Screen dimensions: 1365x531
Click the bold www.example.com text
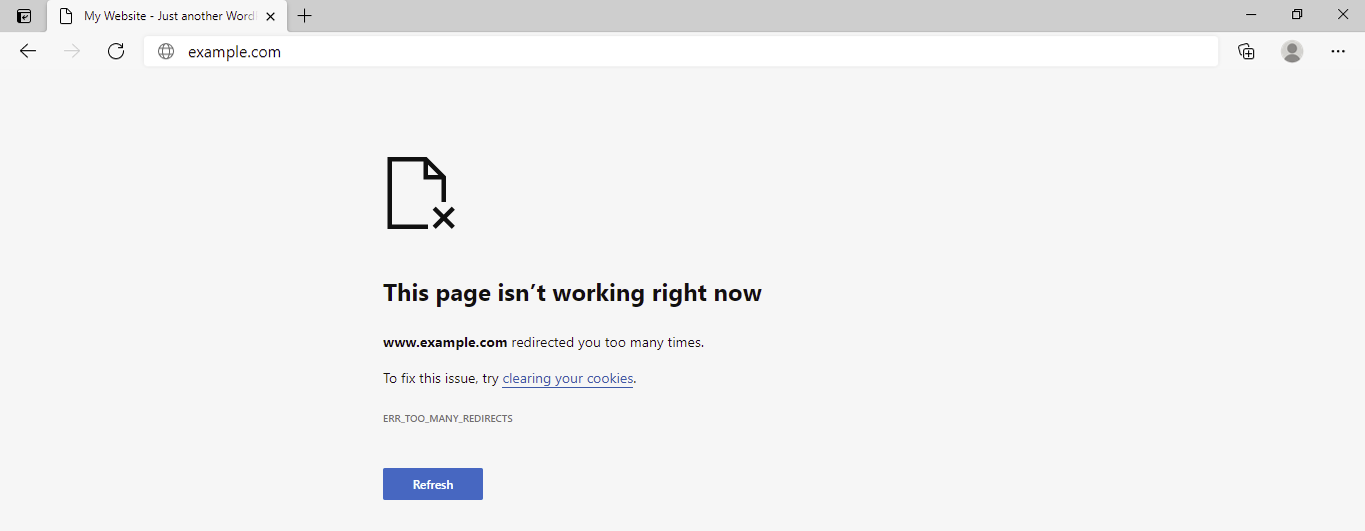click(445, 343)
